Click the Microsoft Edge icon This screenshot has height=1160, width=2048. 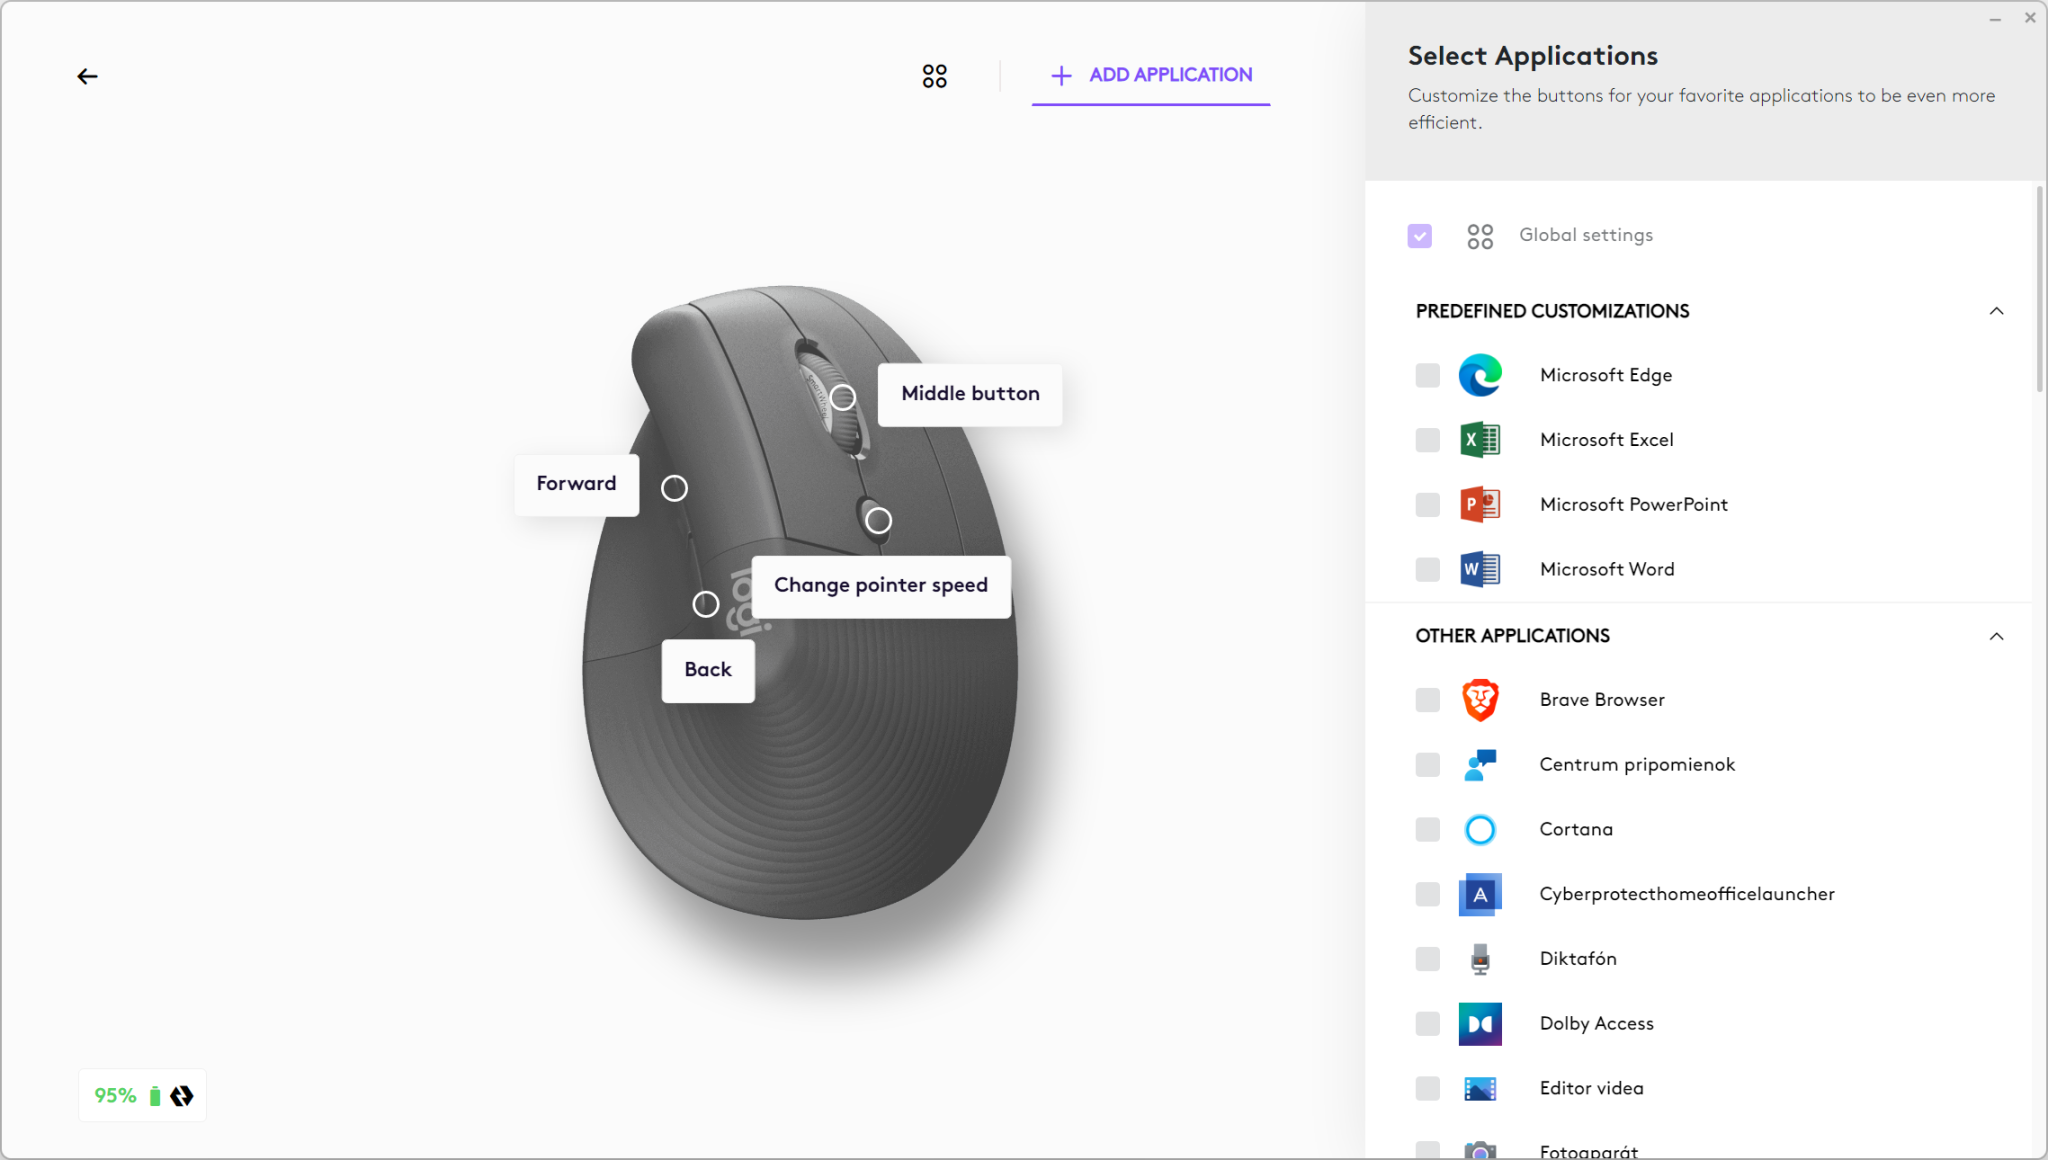click(1479, 375)
